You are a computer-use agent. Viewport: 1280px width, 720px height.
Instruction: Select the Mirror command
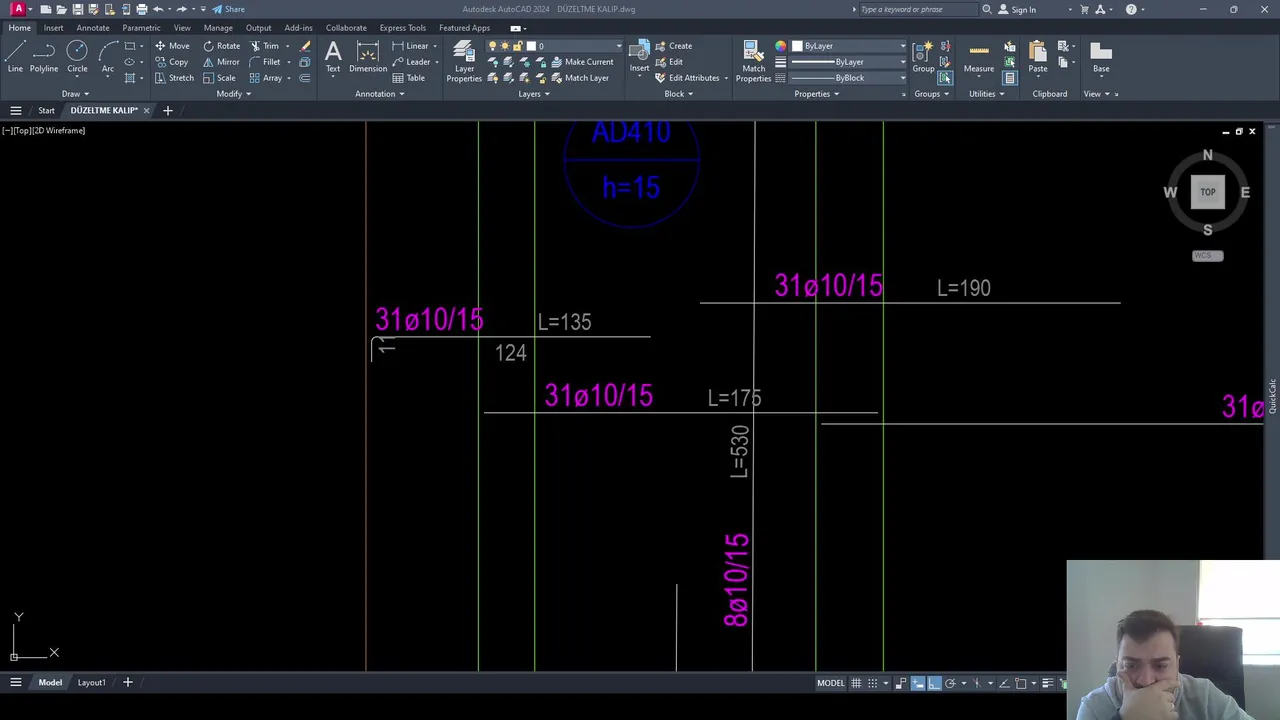pos(222,62)
